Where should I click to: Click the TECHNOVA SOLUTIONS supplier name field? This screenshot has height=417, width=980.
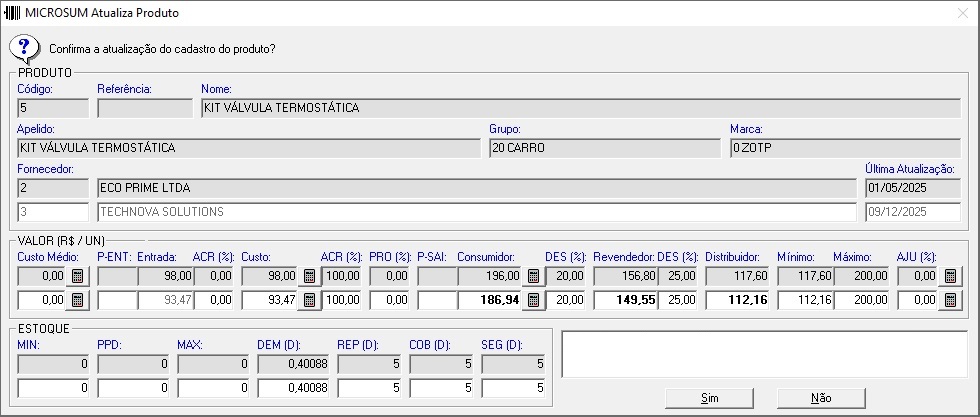[x=476, y=212]
